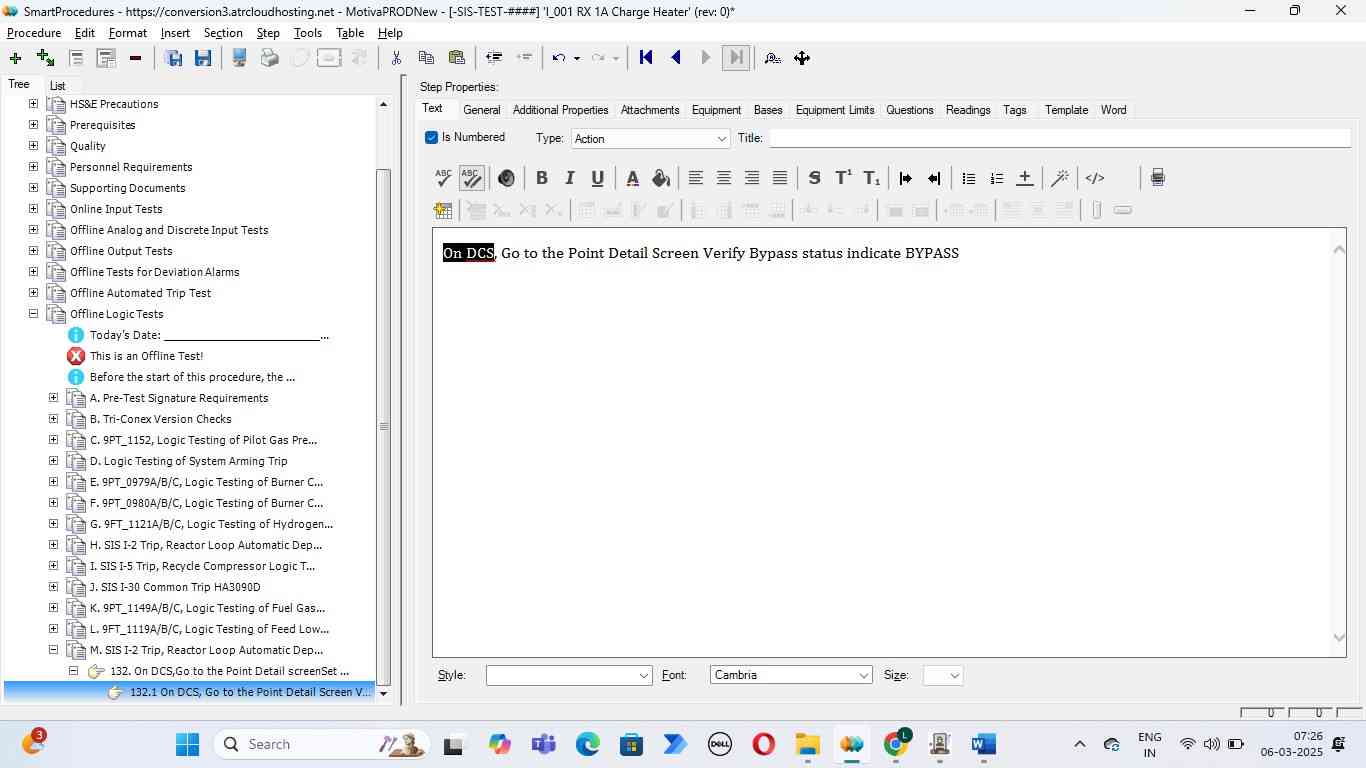Click the paste clipboard icon

pos(457,58)
